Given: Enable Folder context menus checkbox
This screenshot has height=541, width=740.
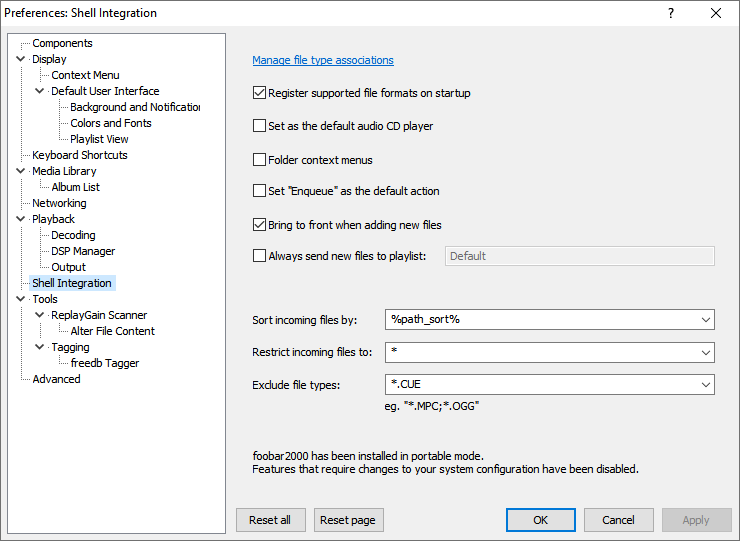Looking at the screenshot, I should tap(260, 160).
